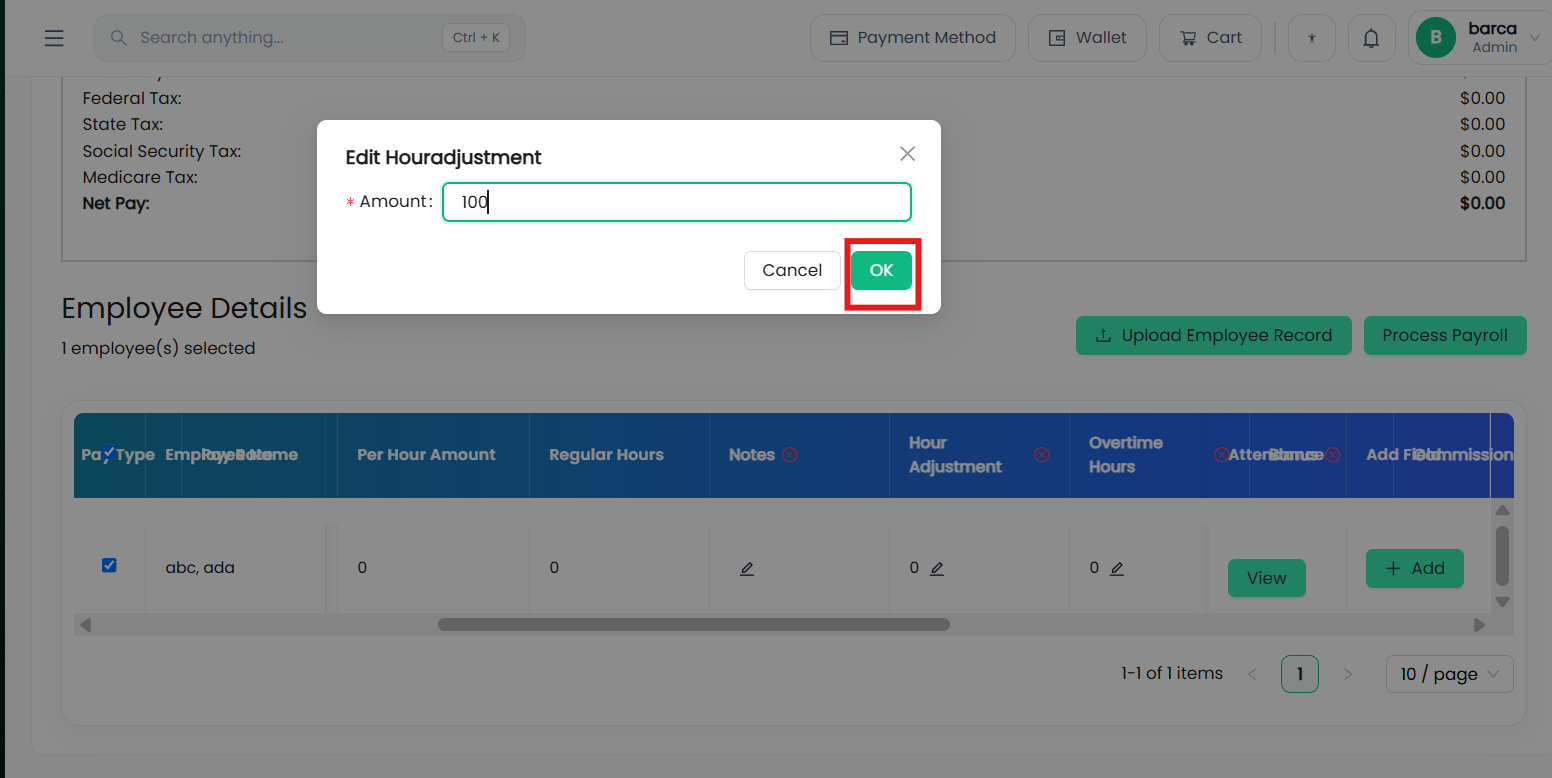Viewport: 1552px width, 778px height.
Task: Click the table's vertical scrollbar thumb
Action: coord(1502,556)
